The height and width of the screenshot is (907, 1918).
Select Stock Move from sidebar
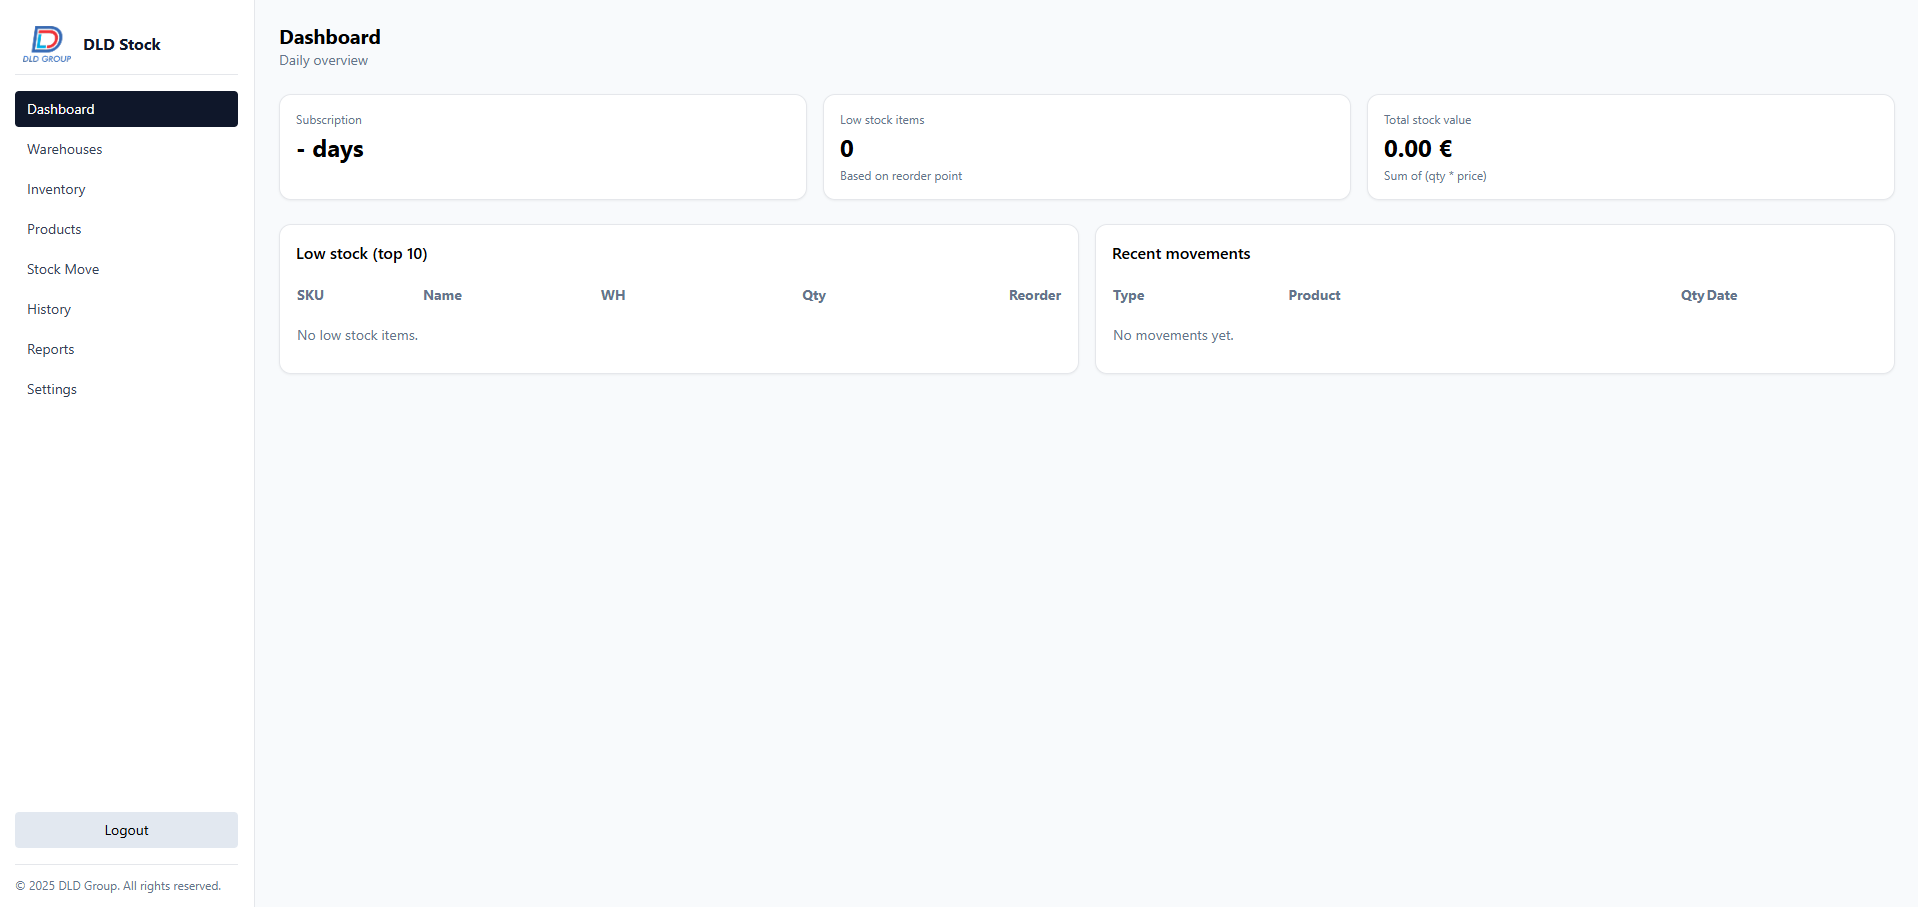63,269
